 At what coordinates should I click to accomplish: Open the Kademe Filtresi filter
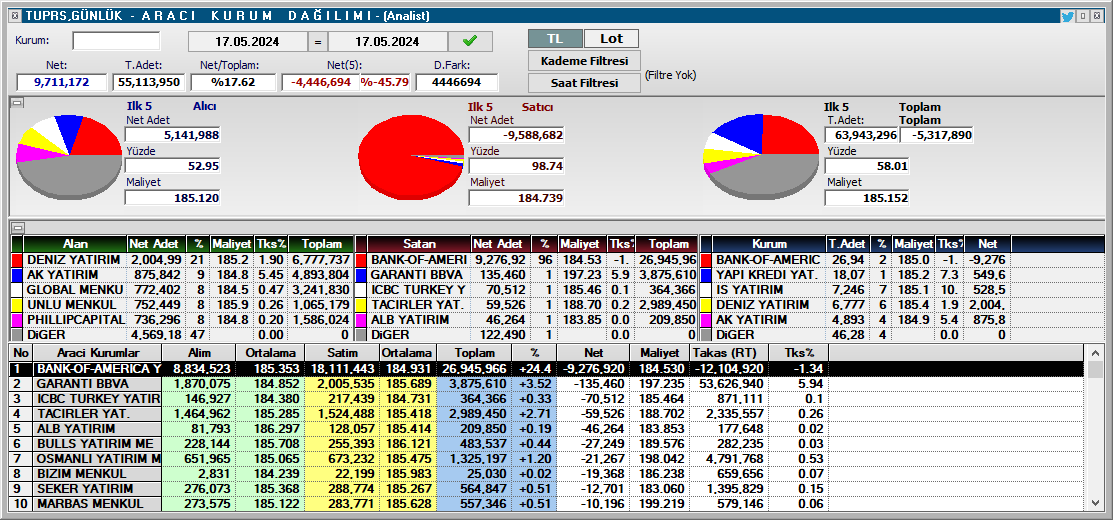point(585,60)
